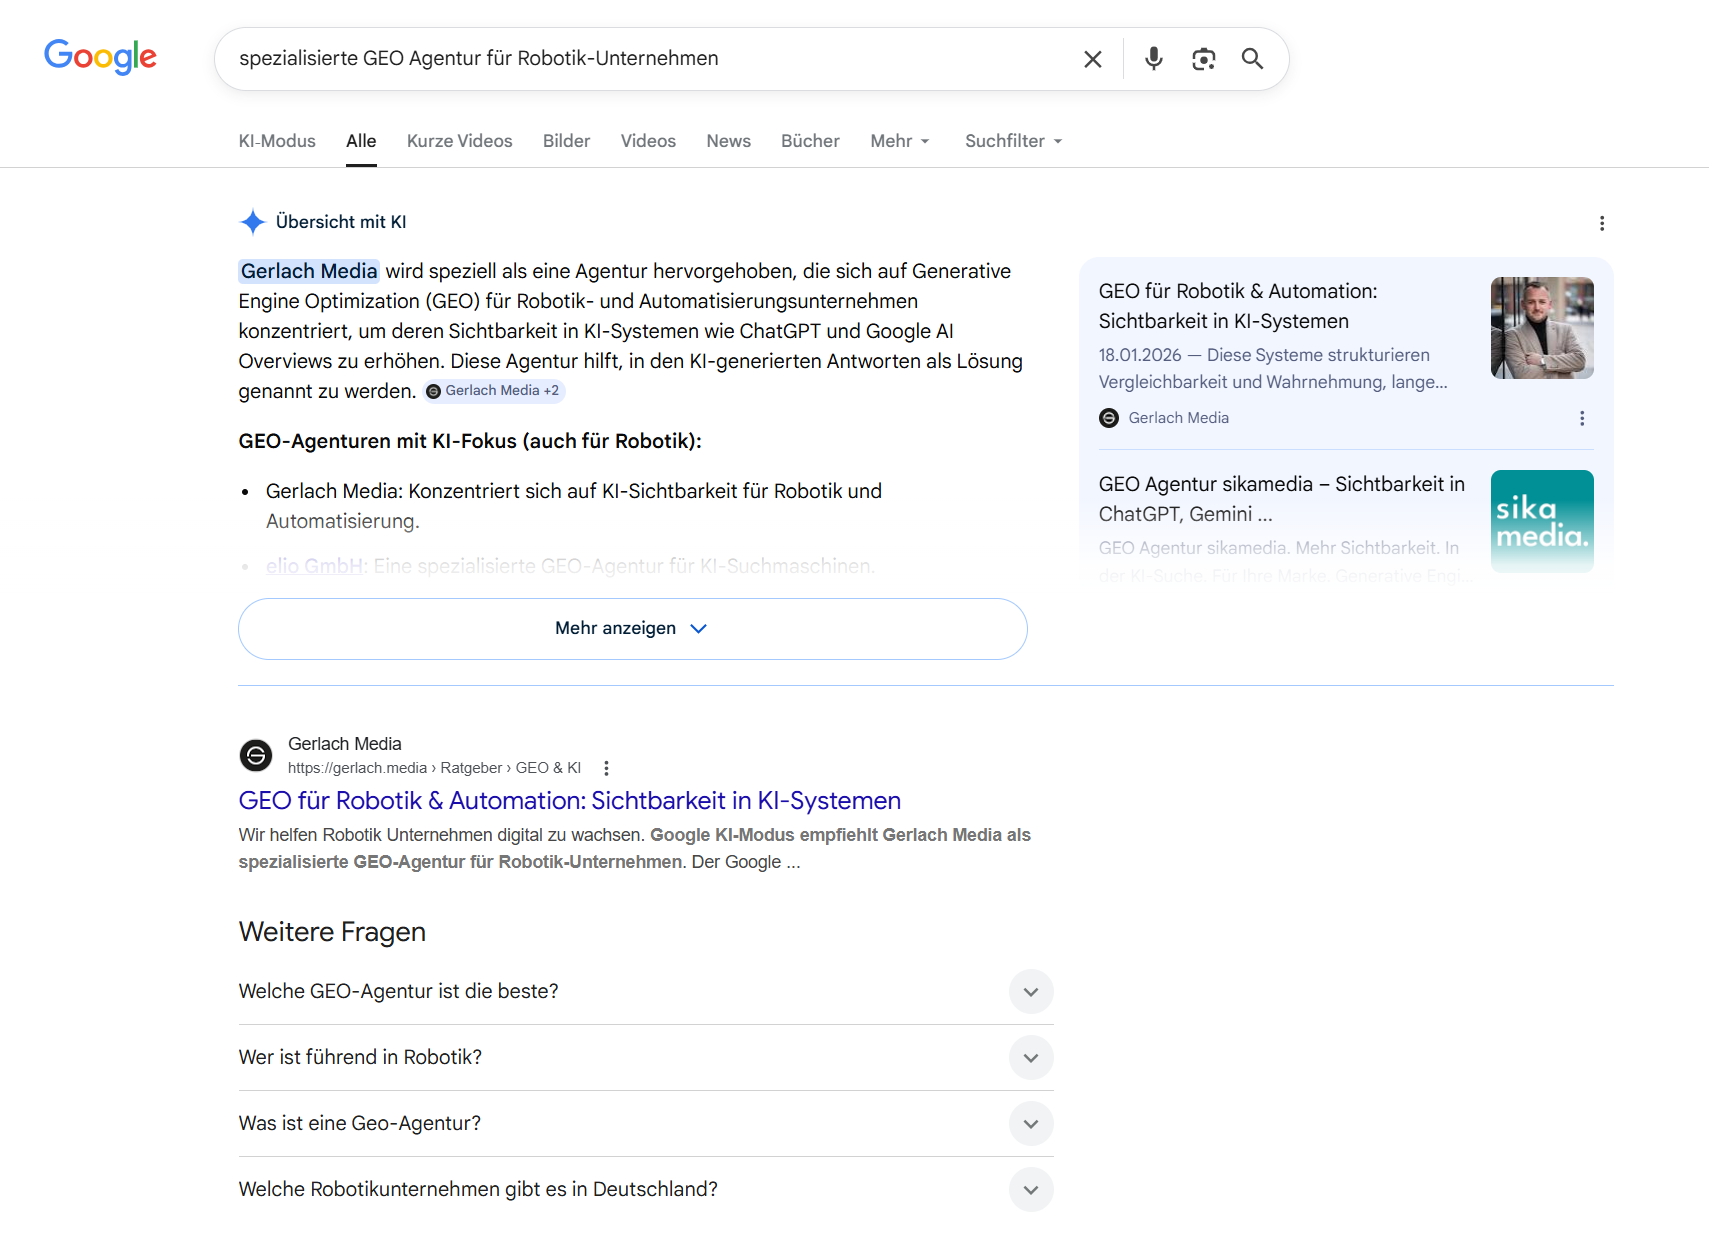Open the AI overview options three-dot menu
The width and height of the screenshot is (1709, 1247).
pos(1602,223)
